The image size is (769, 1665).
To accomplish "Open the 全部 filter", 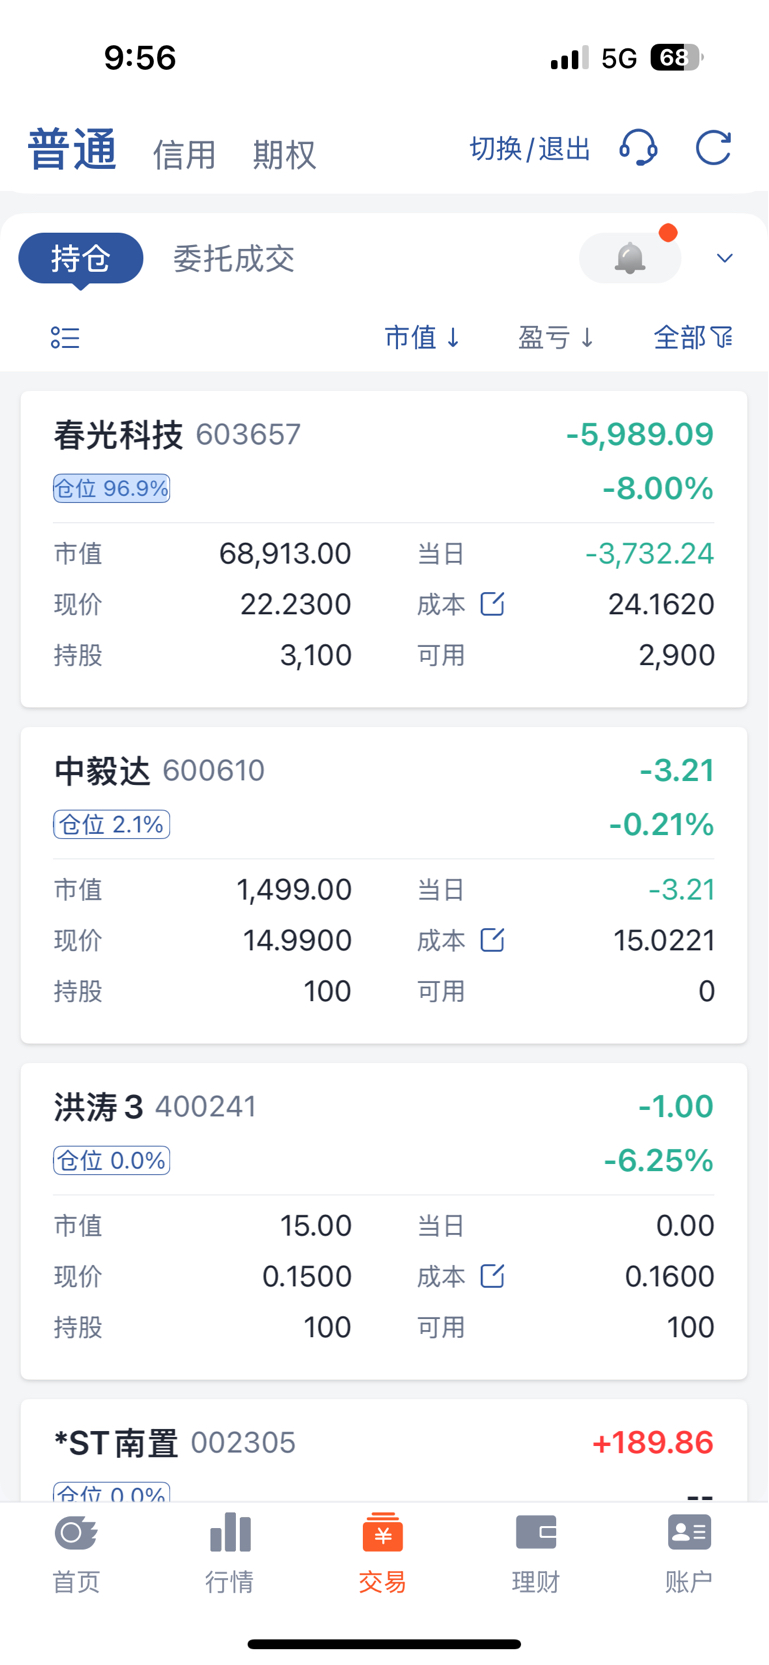I will 693,338.
